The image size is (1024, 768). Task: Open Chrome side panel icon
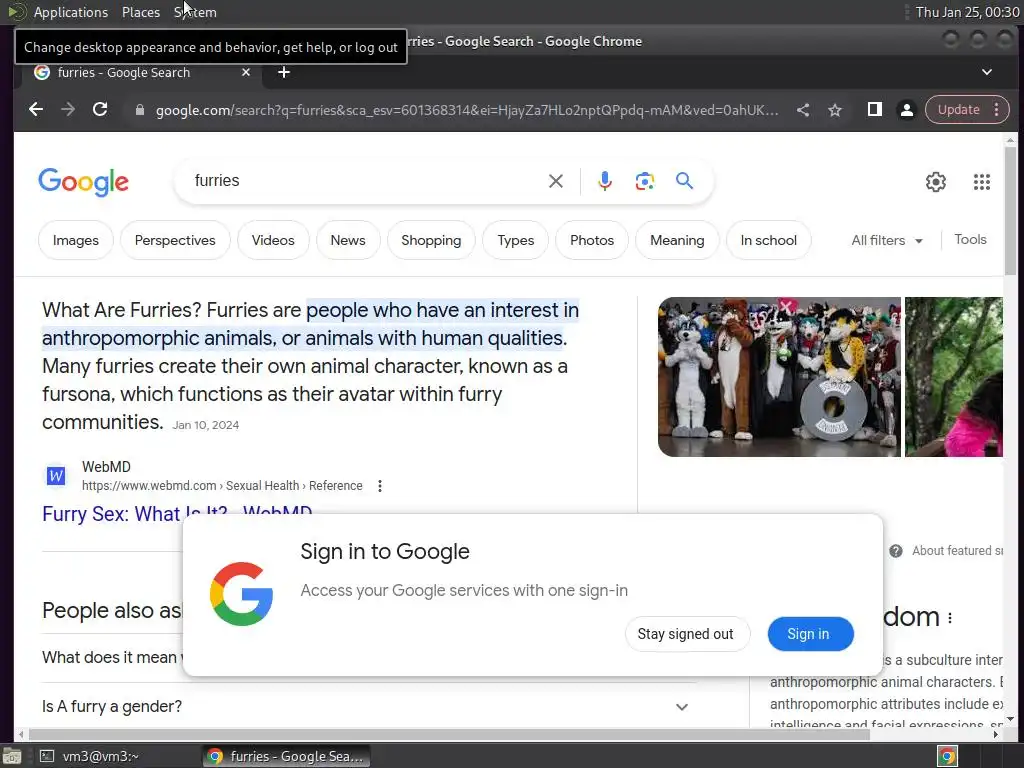(874, 110)
